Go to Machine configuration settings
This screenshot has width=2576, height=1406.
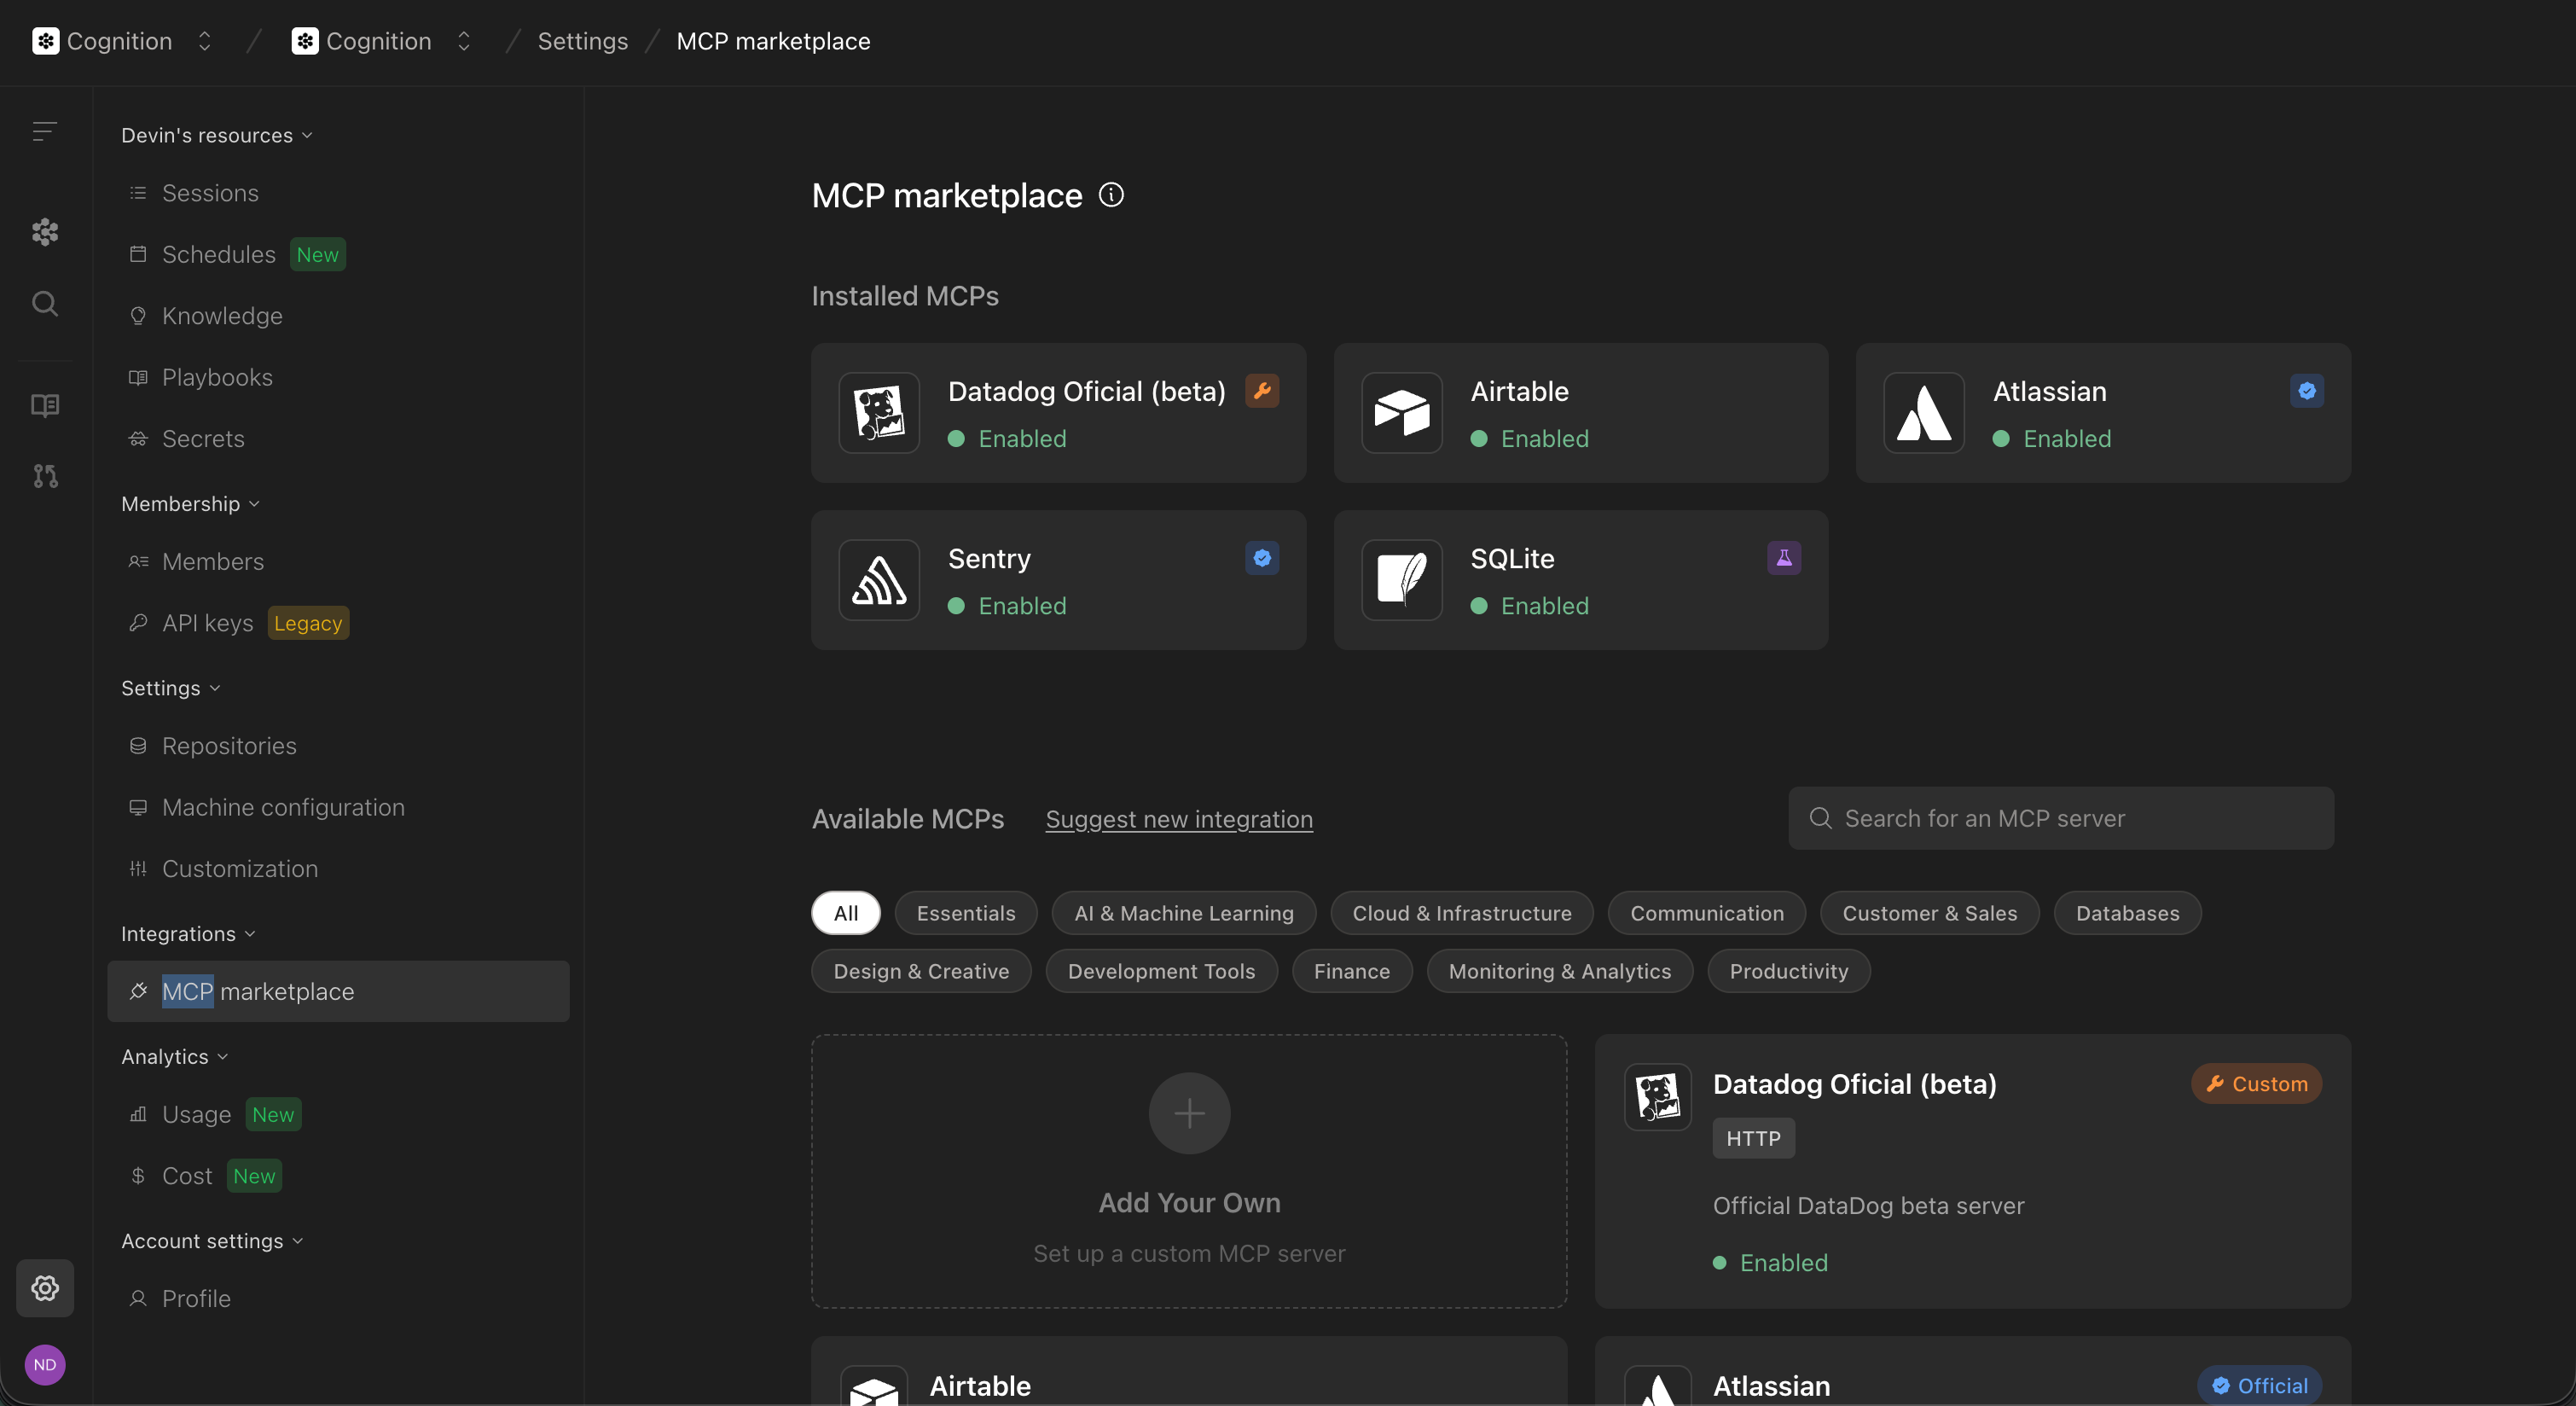pyautogui.click(x=283, y=807)
